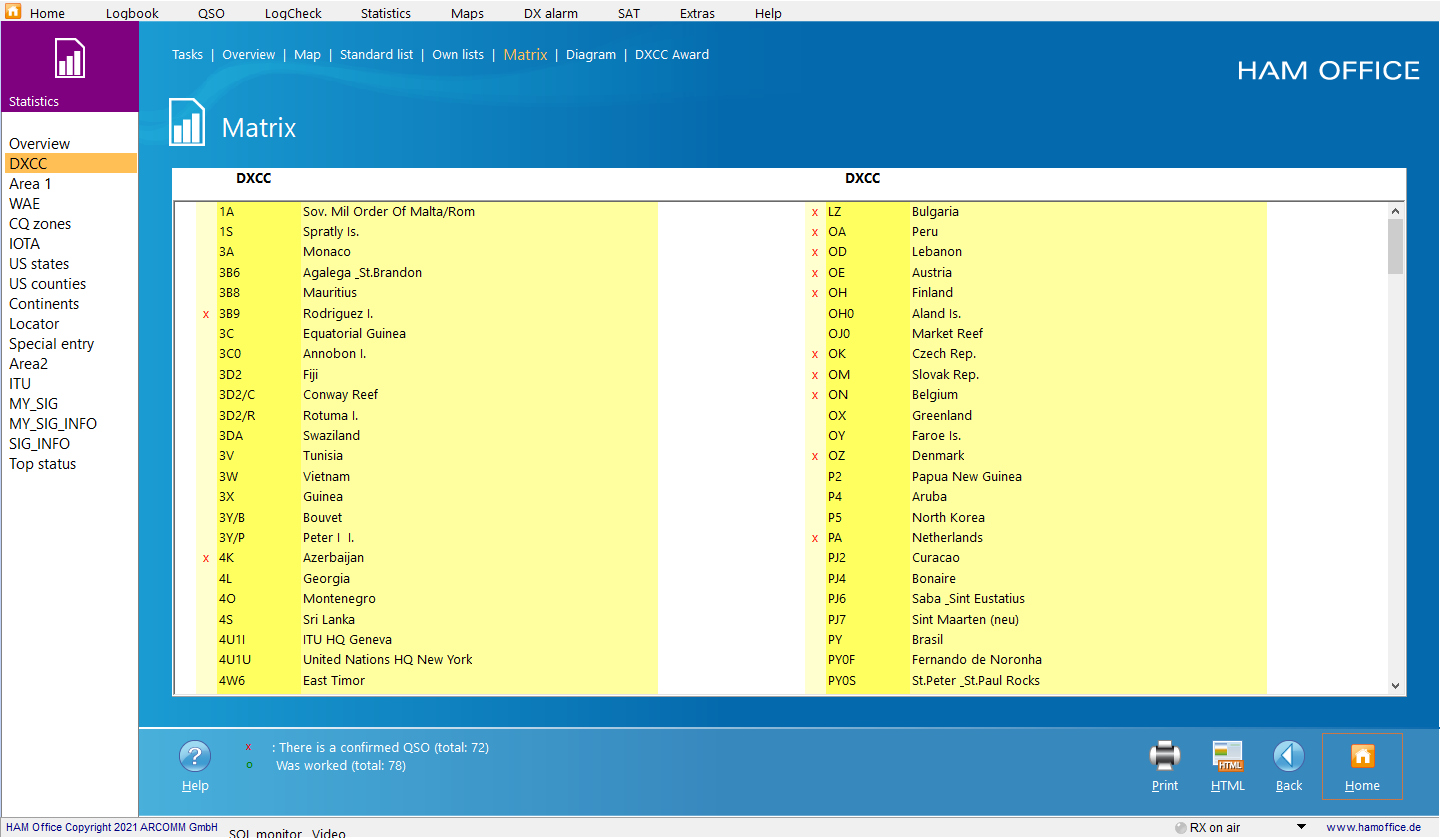Viewport: 1440px width, 838px height.
Task: Select MY_SIG_INFO in the sidebar
Action: pos(53,424)
